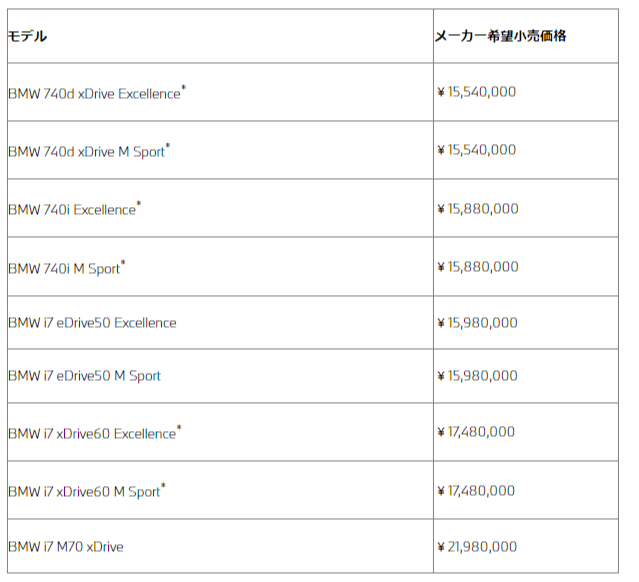
Task: Select the 740i Excellence price cell
Action: point(478,208)
